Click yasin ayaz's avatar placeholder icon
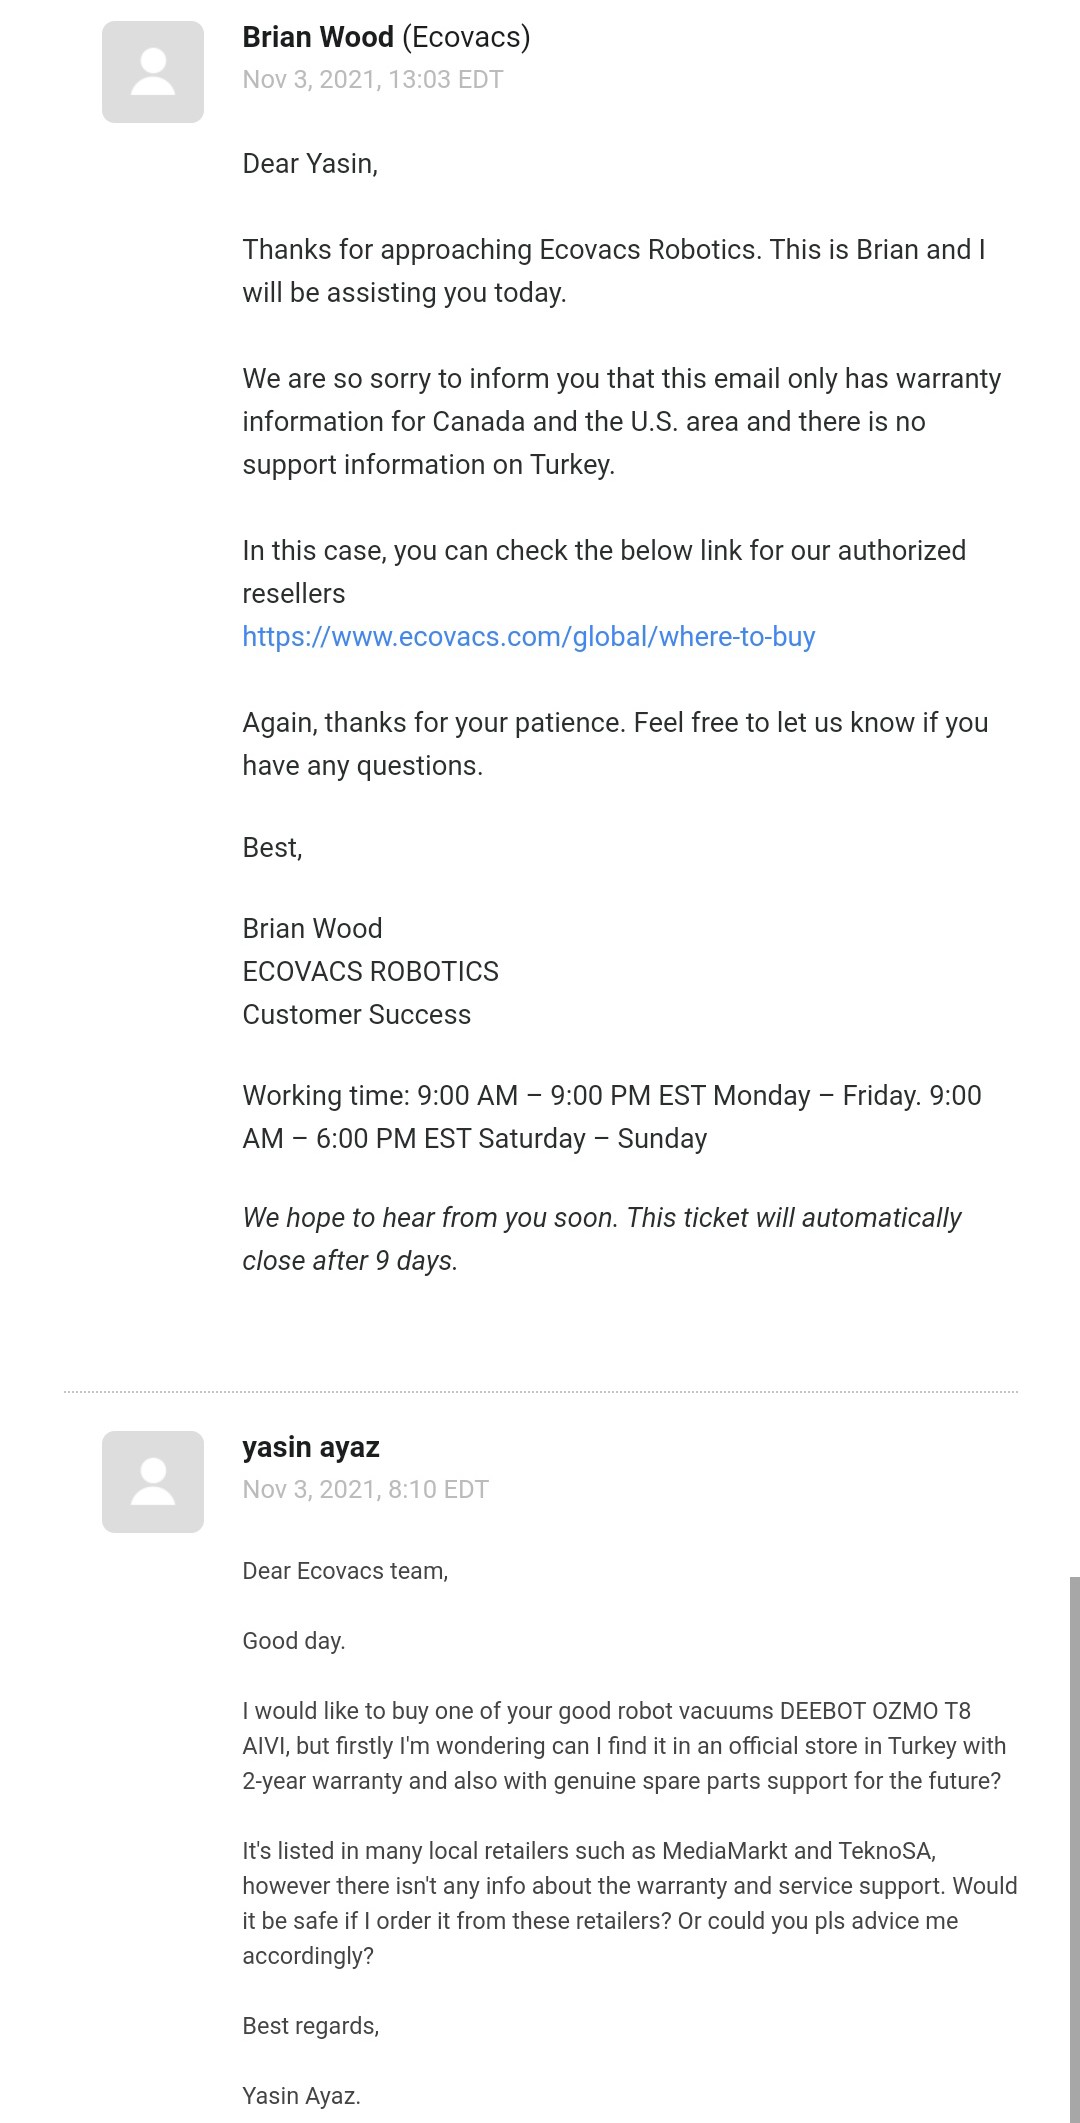Screen dimensions: 1080x2123 click(x=153, y=1482)
